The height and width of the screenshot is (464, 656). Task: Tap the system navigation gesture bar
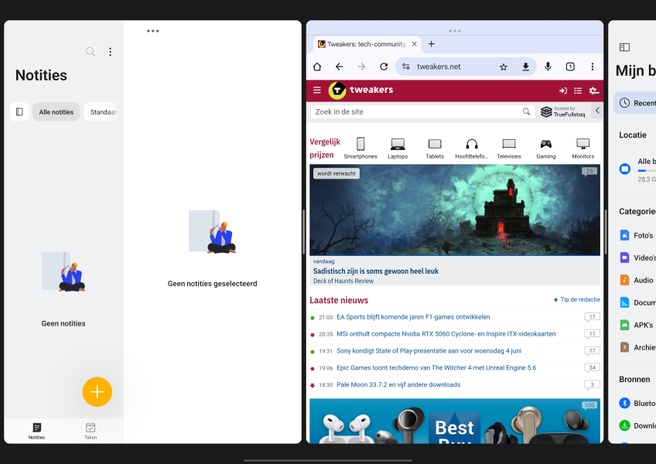coord(328,460)
